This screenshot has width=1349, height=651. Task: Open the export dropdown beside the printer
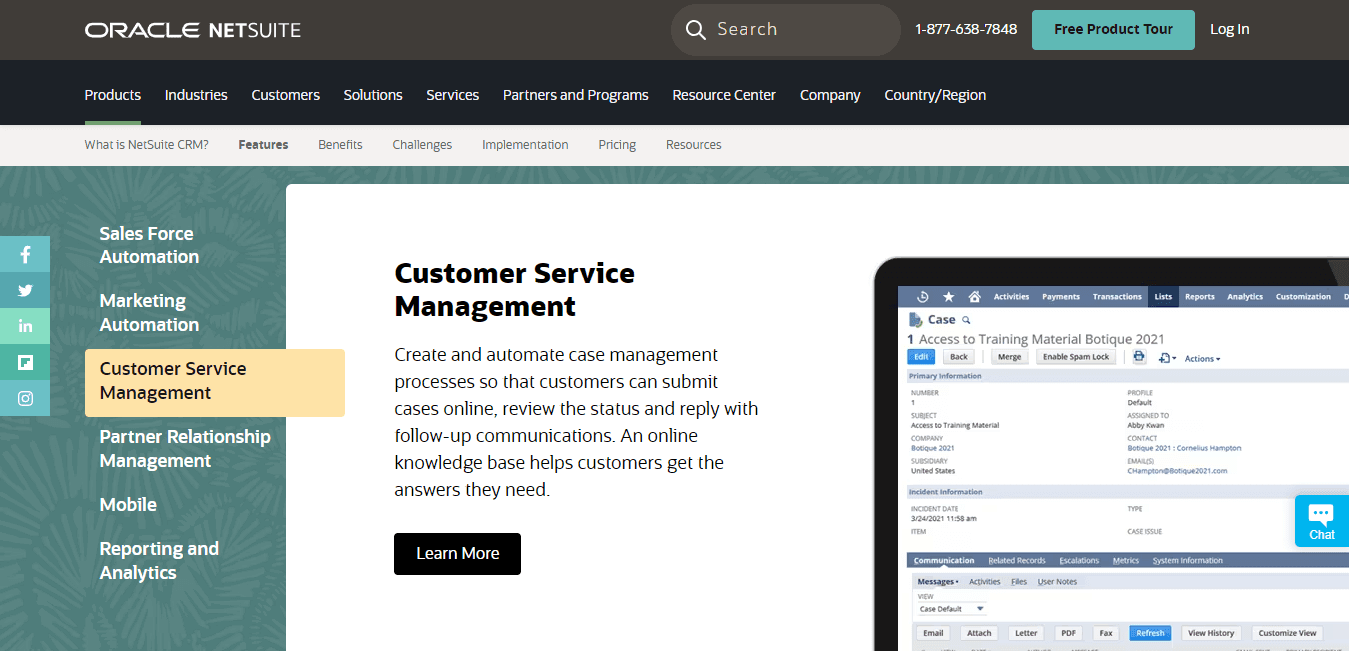1166,357
